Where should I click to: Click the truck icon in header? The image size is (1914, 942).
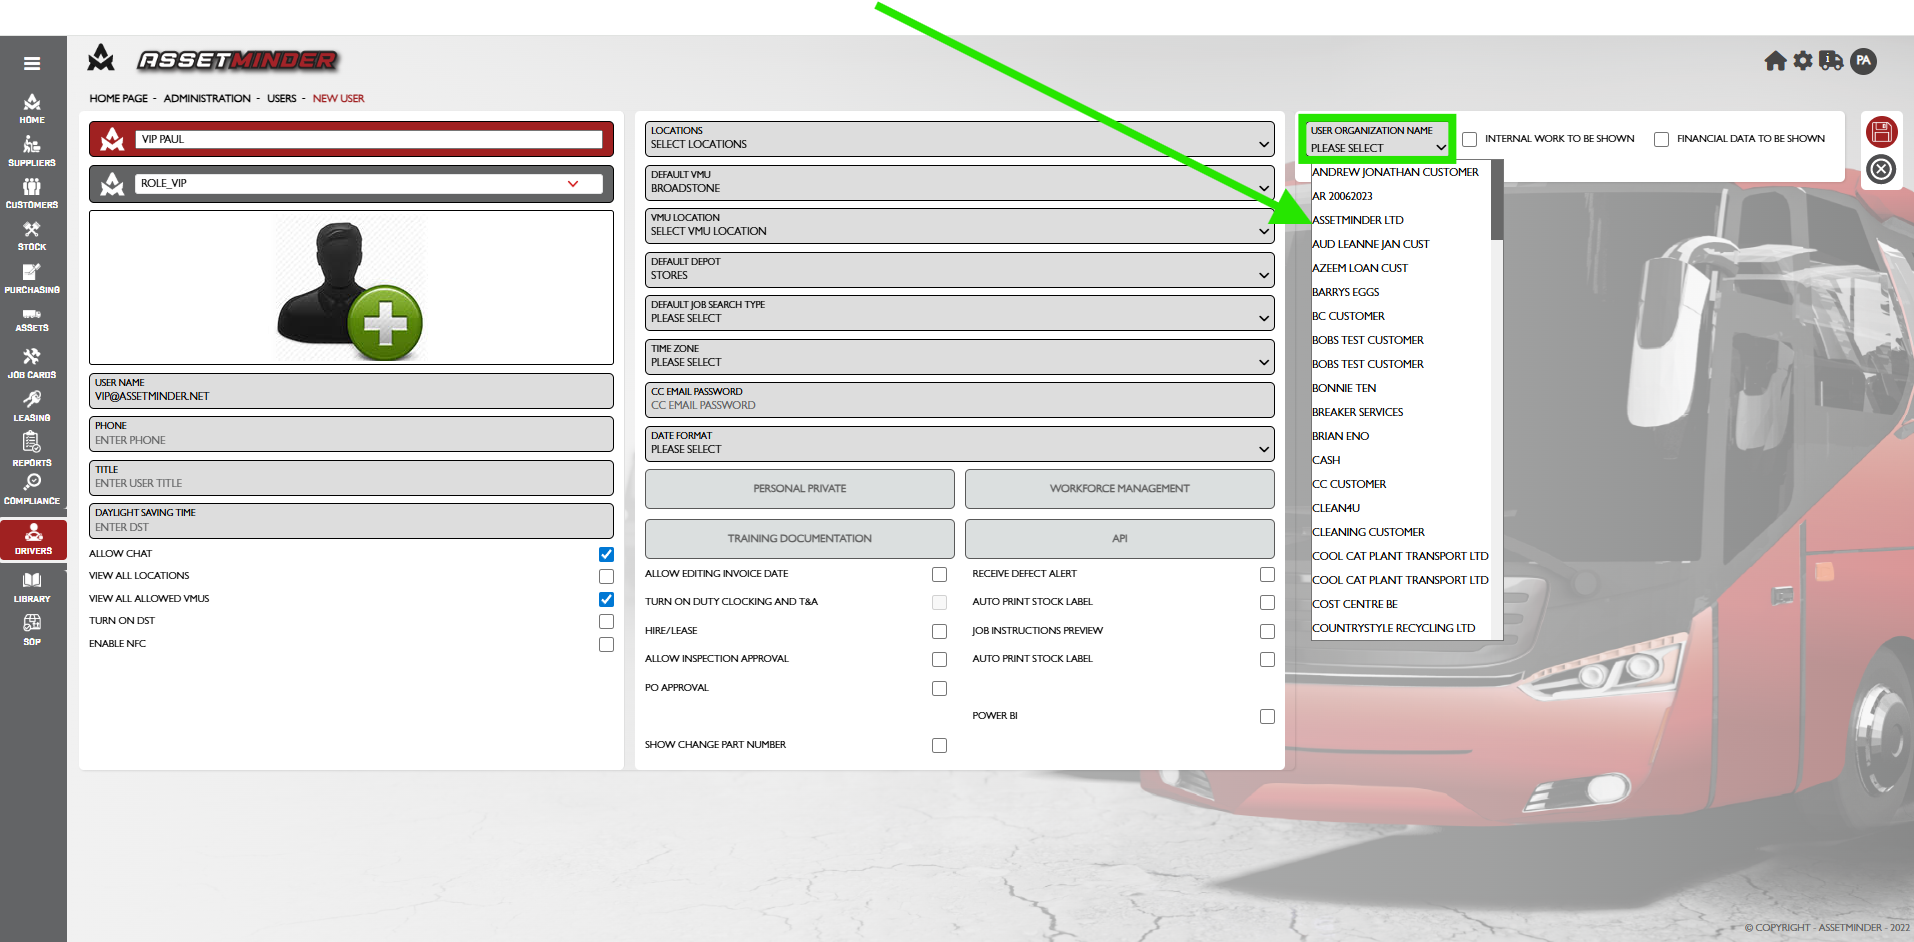(1831, 62)
